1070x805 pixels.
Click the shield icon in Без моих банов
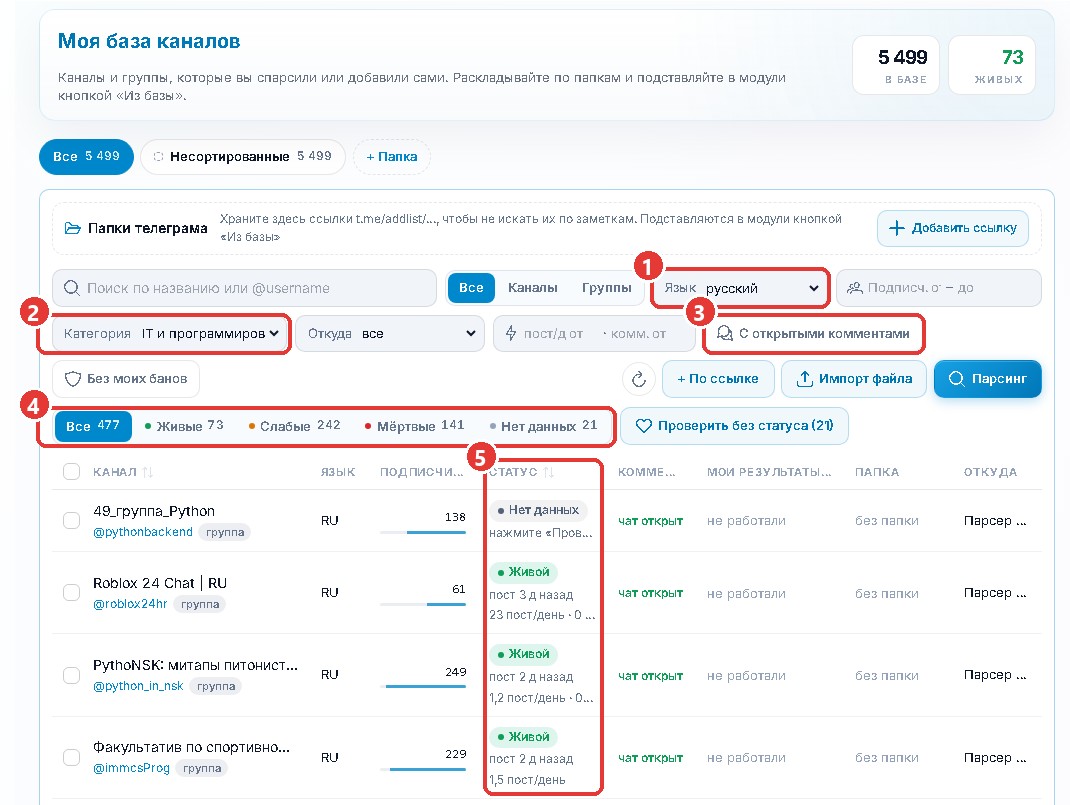tap(72, 379)
